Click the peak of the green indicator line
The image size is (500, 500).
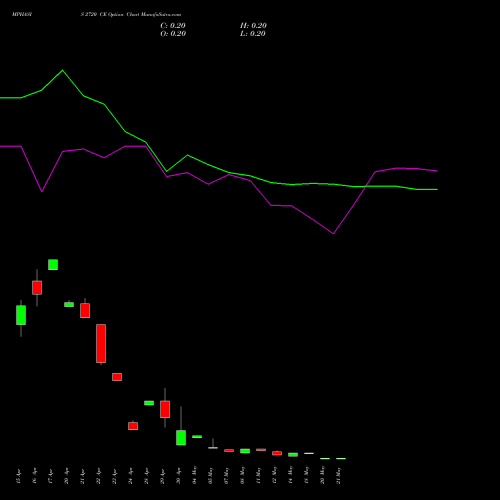click(62, 70)
